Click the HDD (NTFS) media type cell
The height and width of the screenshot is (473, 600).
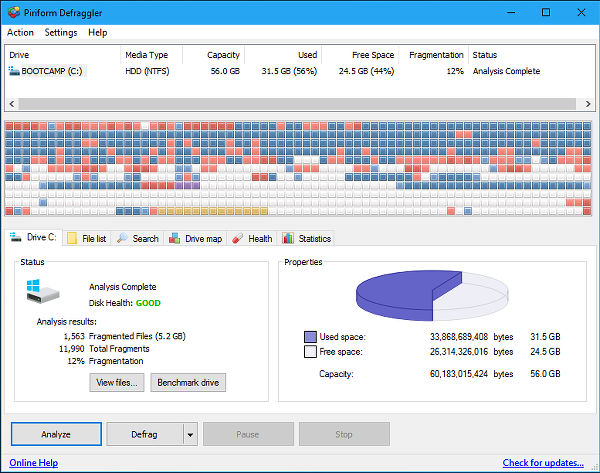147,71
